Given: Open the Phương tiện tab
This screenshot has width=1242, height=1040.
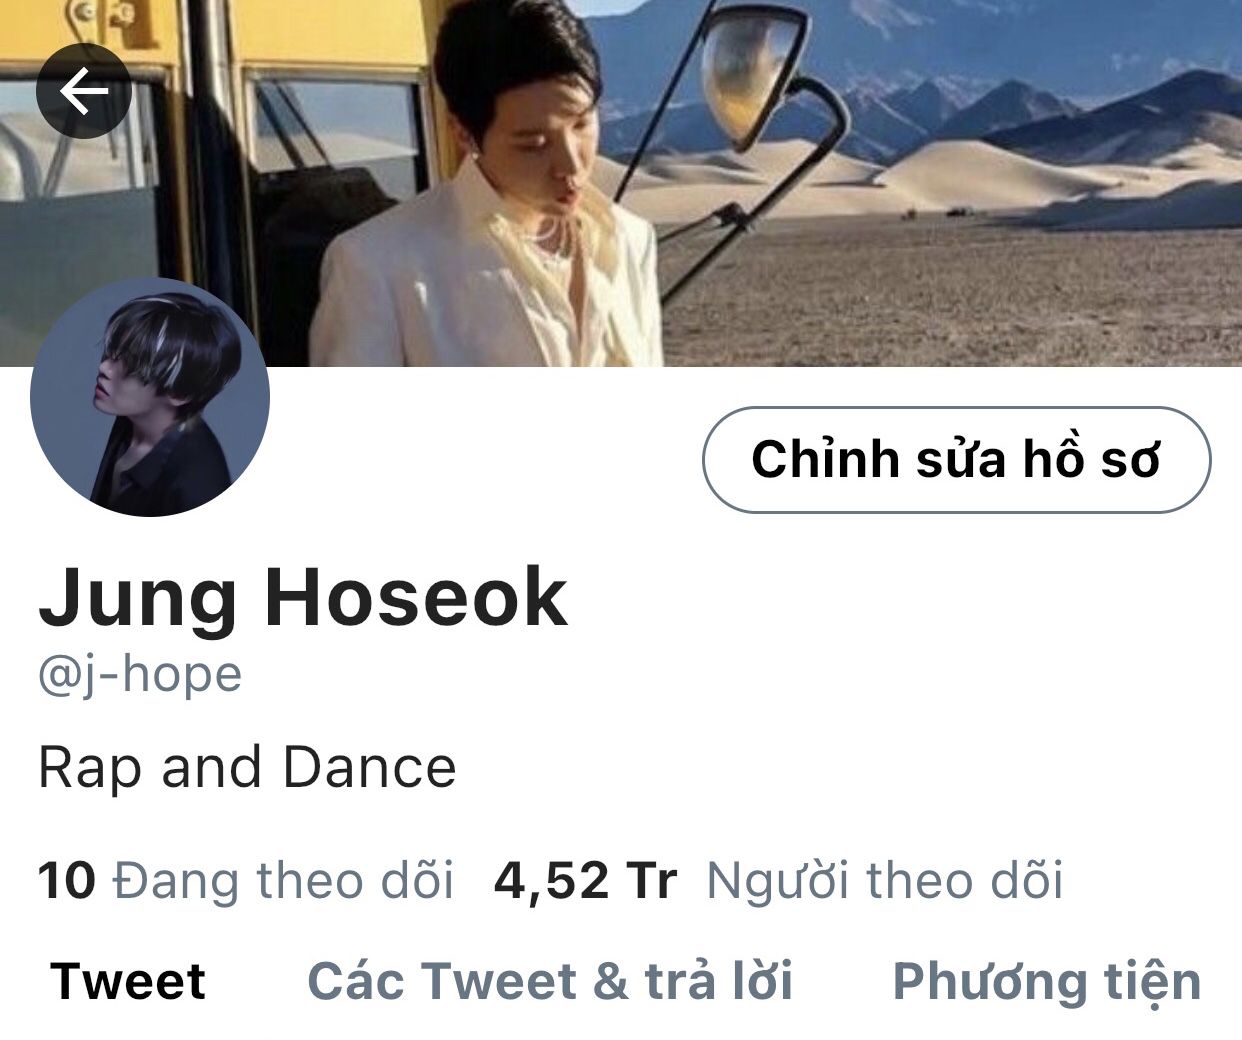Looking at the screenshot, I should click(1046, 982).
